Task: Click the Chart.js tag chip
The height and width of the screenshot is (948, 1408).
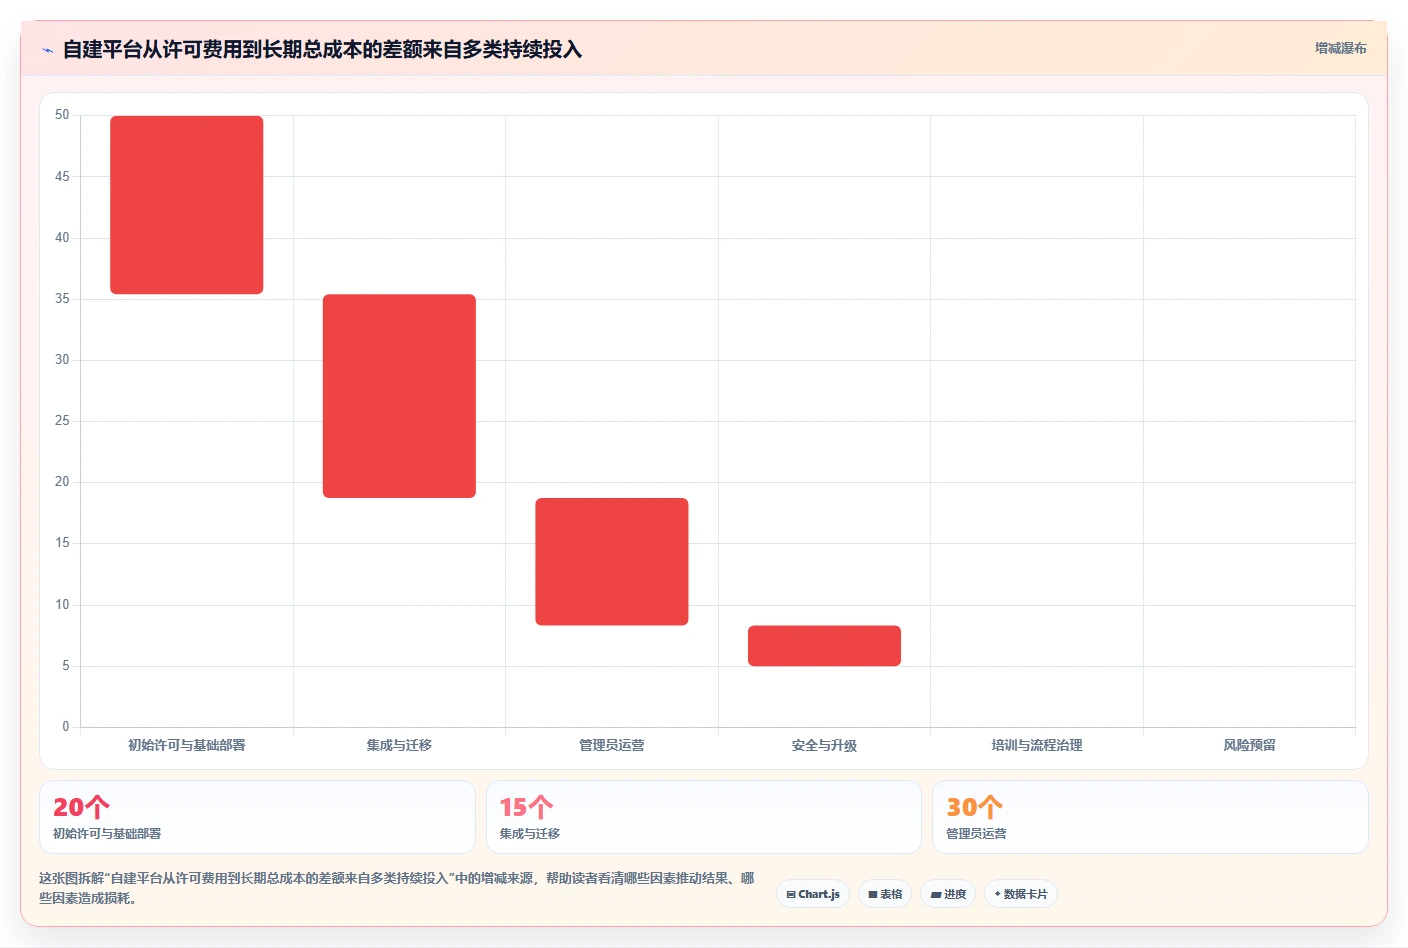Action: (x=813, y=894)
